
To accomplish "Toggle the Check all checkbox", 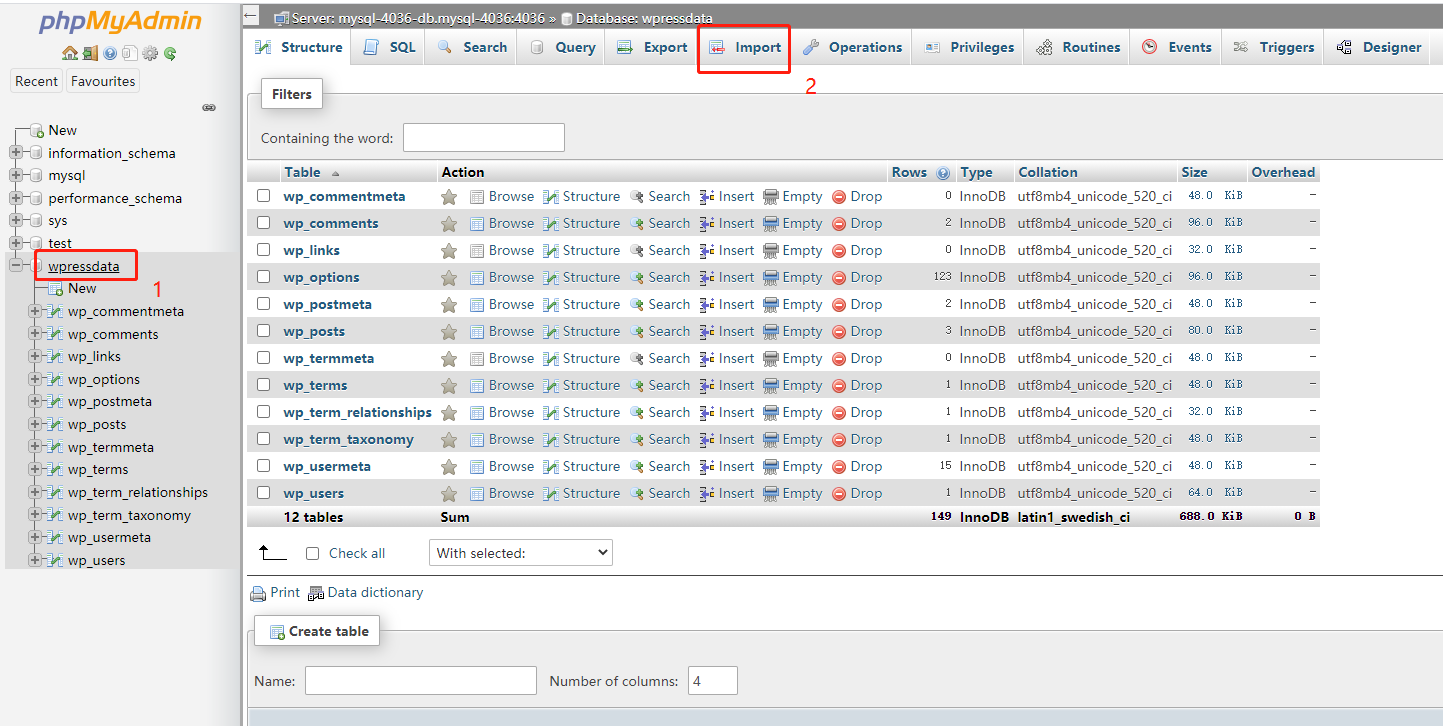I will pos(312,552).
